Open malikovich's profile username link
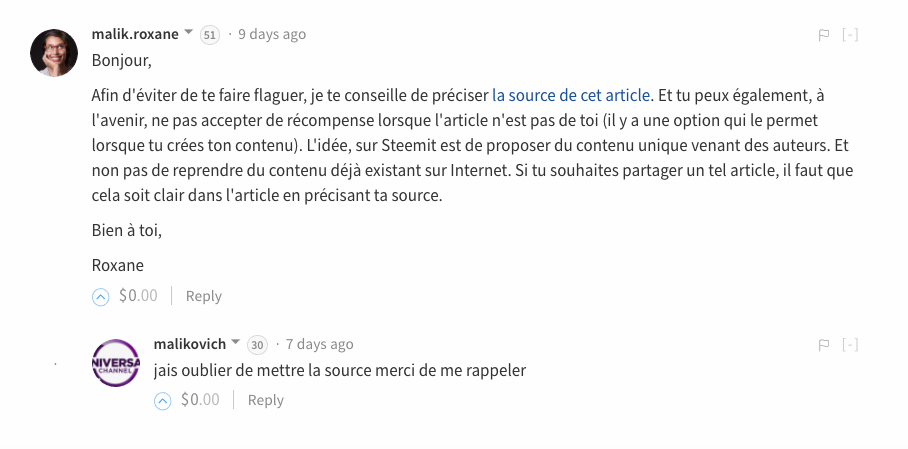The image size is (908, 449). 190,344
